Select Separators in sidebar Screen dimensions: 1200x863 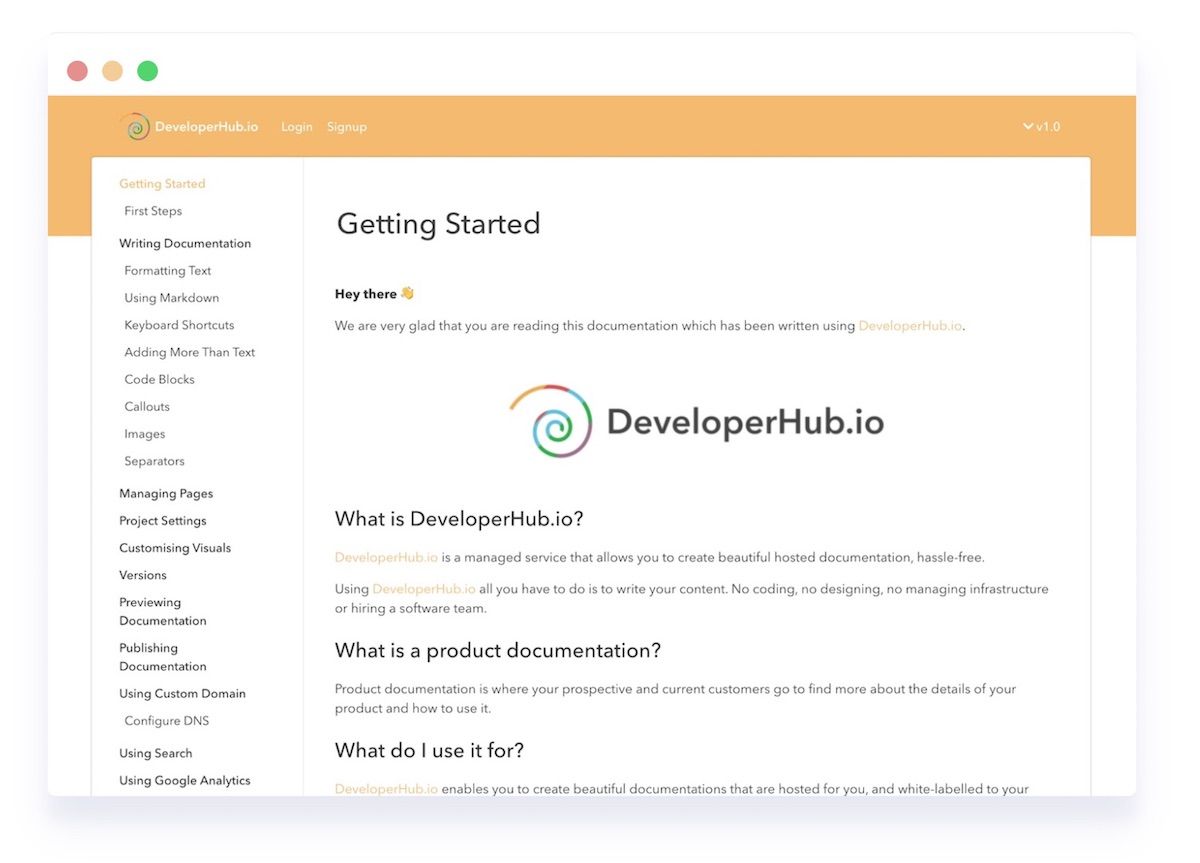click(x=154, y=461)
